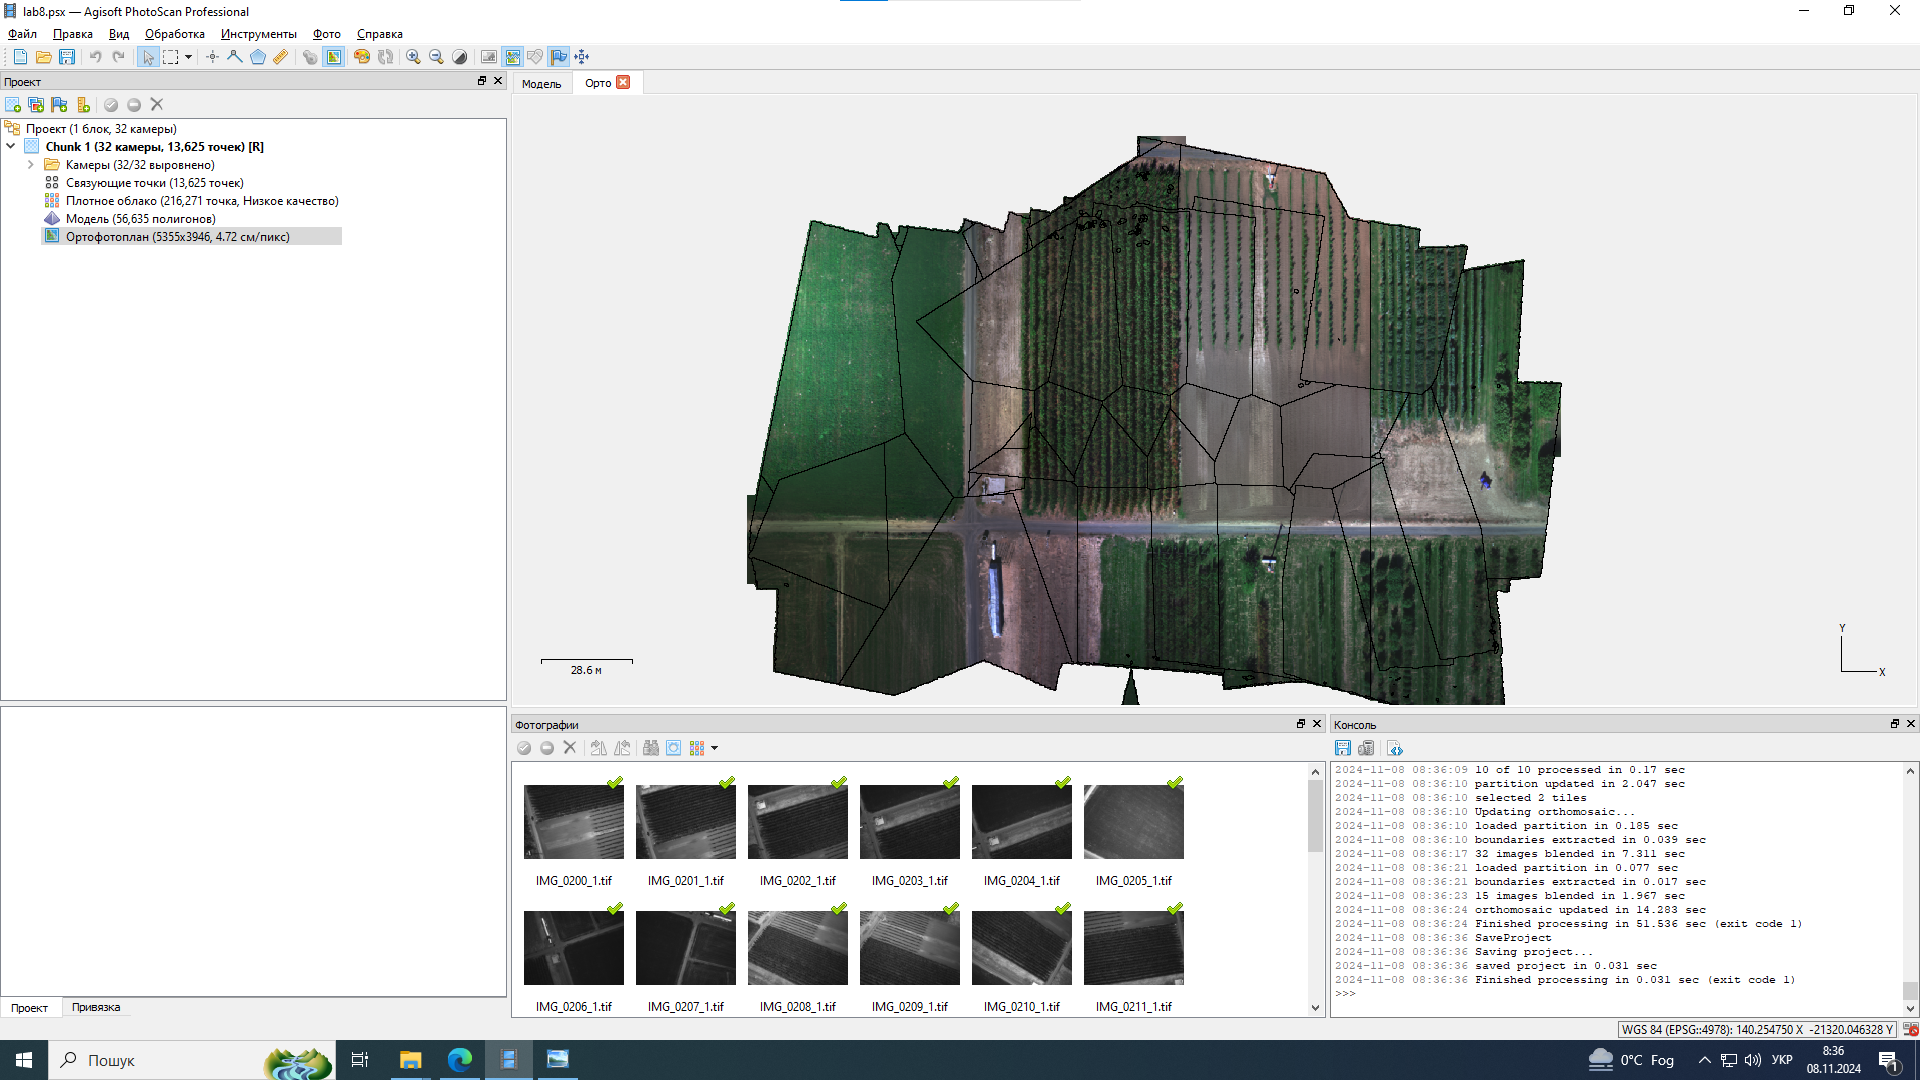Select thumbnail IMG_0203_1.tif
1920x1080 pixels.
(x=909, y=822)
